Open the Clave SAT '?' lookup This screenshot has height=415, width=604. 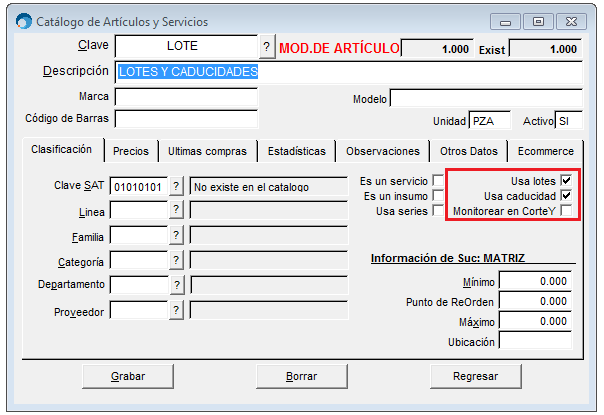pos(176,186)
